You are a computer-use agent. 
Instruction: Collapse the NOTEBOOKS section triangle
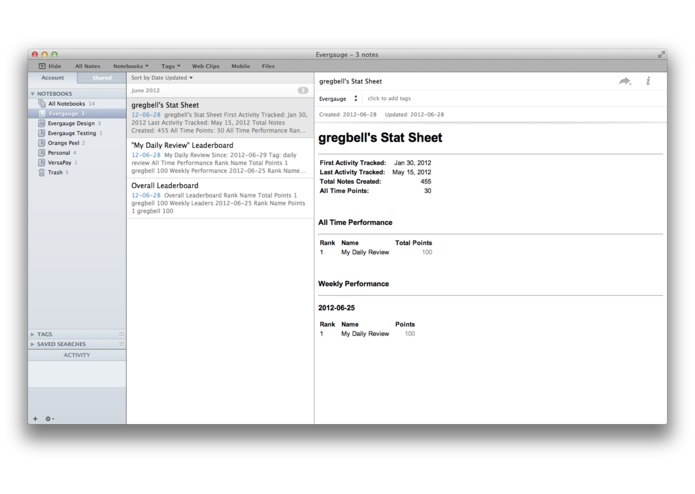pyautogui.click(x=32, y=94)
